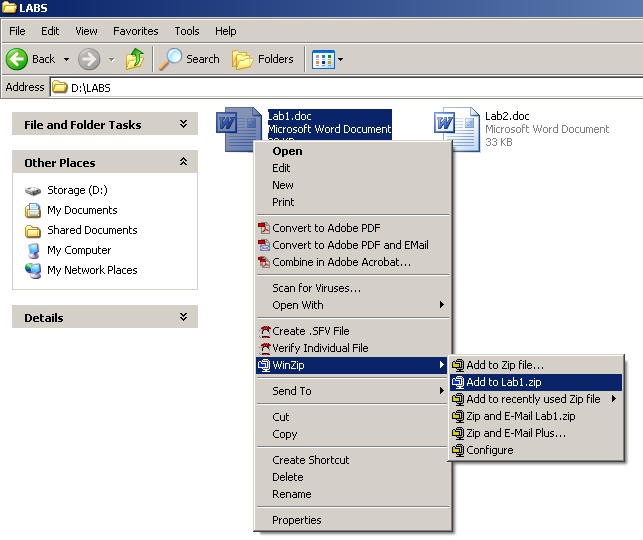Expand the Open With submenu

[x=442, y=305]
